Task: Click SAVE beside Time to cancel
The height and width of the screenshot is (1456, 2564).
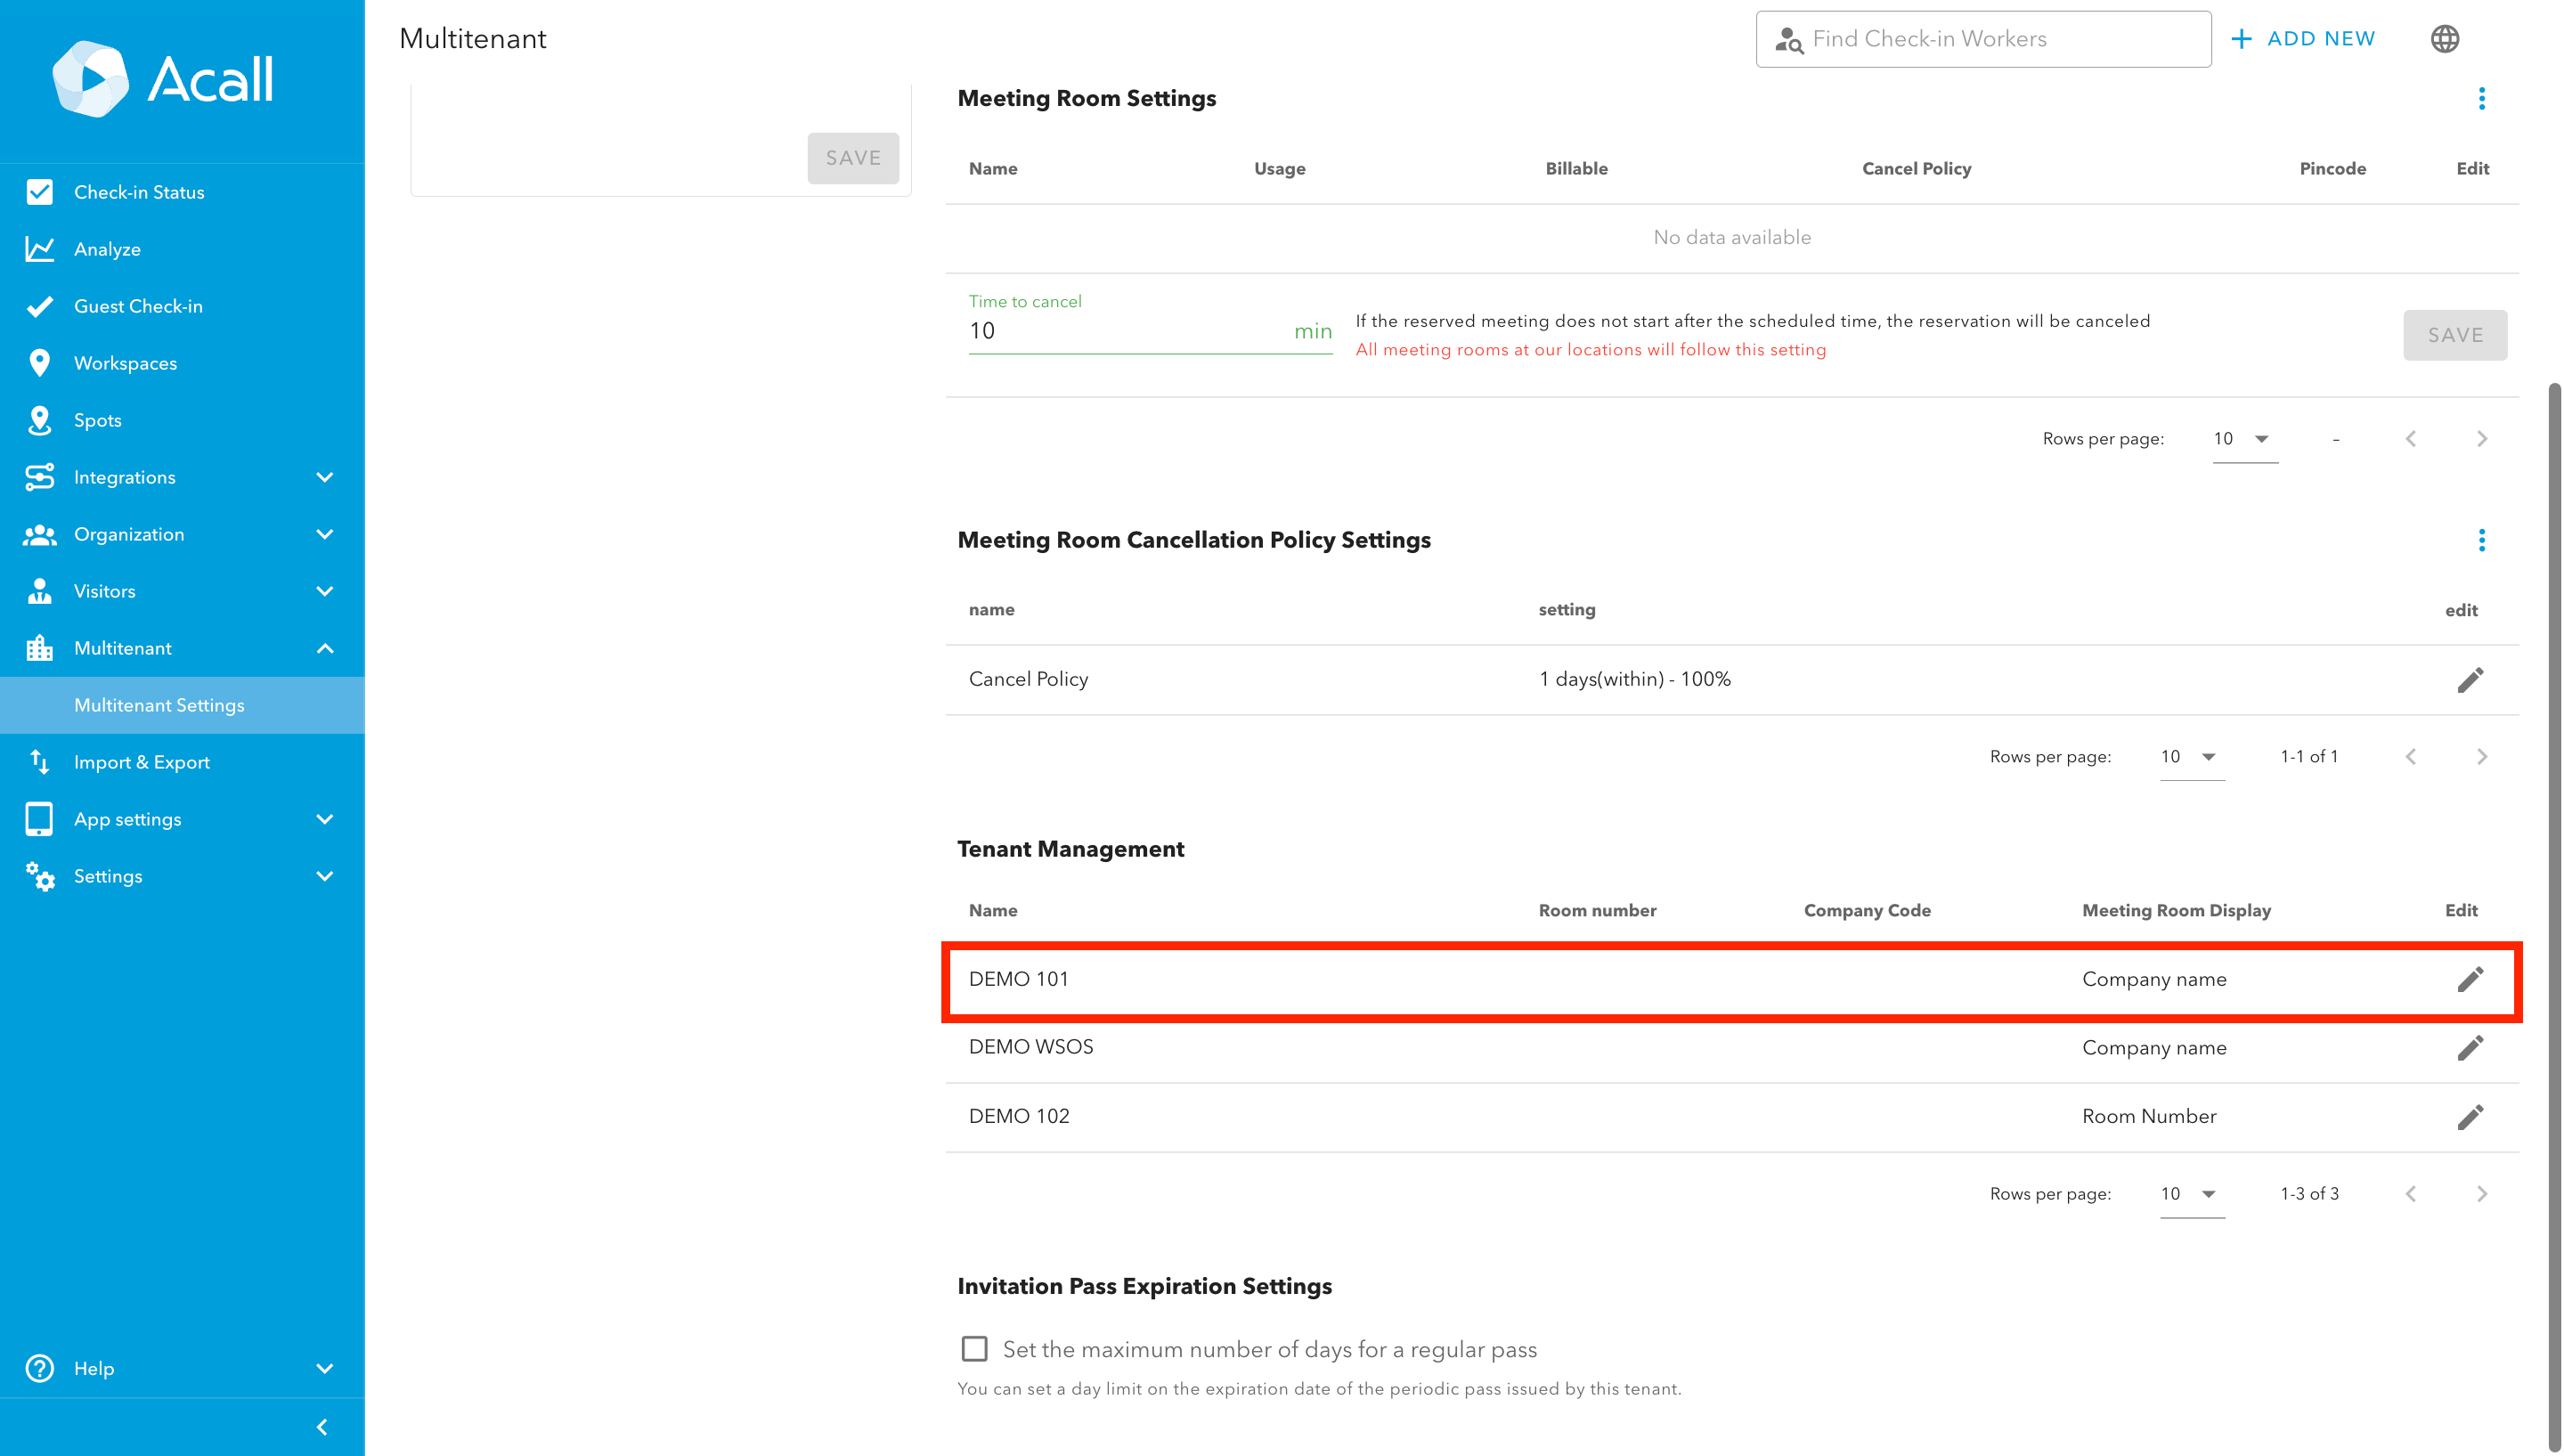Action: tap(2454, 335)
